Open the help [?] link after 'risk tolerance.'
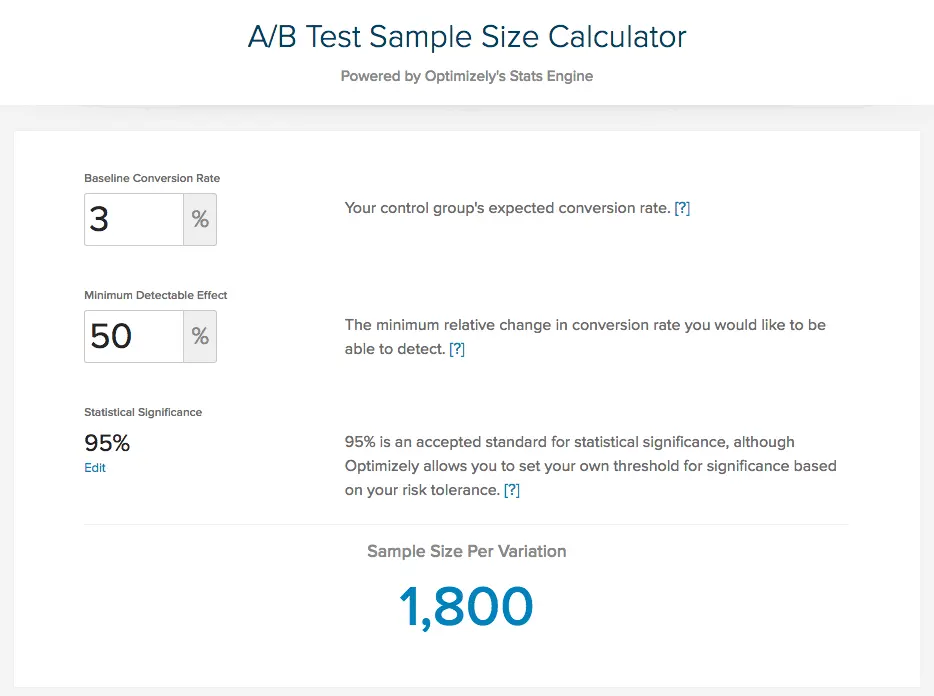 click(x=512, y=490)
